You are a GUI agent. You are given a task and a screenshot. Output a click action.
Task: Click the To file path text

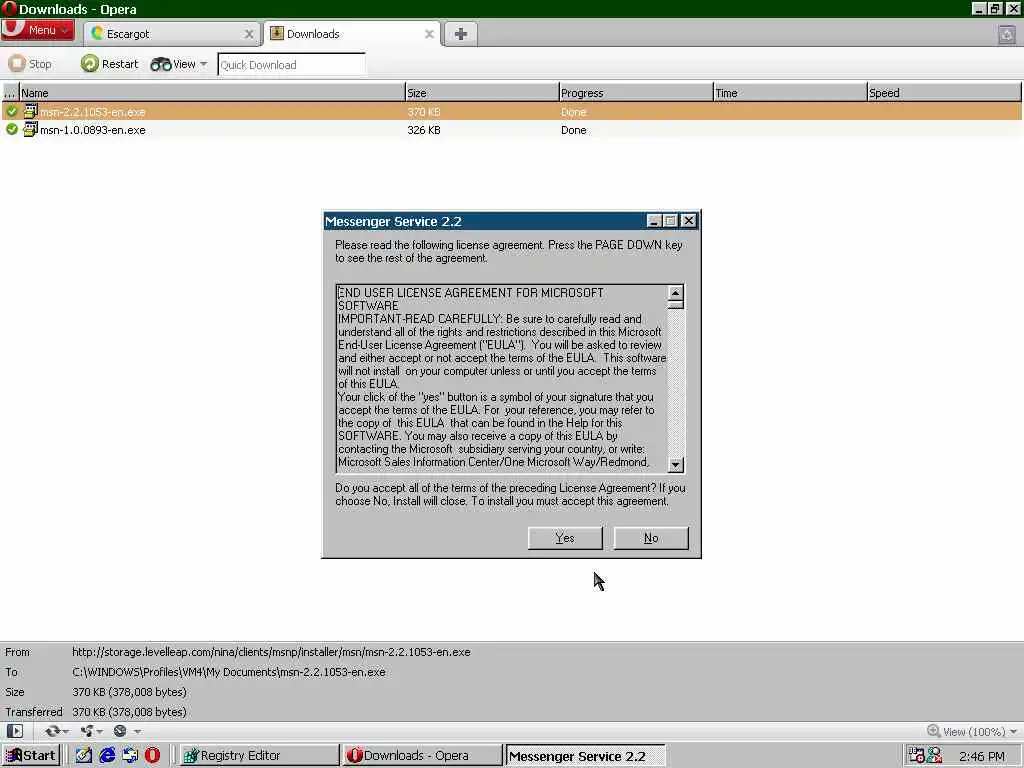229,672
